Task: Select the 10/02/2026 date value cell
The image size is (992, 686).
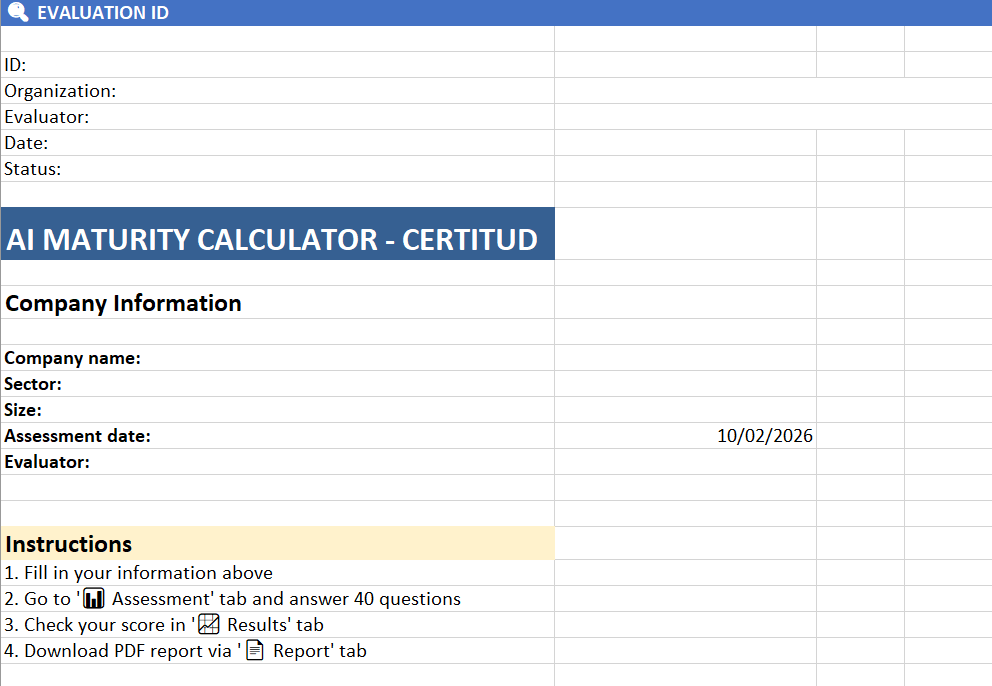Action: pos(686,435)
